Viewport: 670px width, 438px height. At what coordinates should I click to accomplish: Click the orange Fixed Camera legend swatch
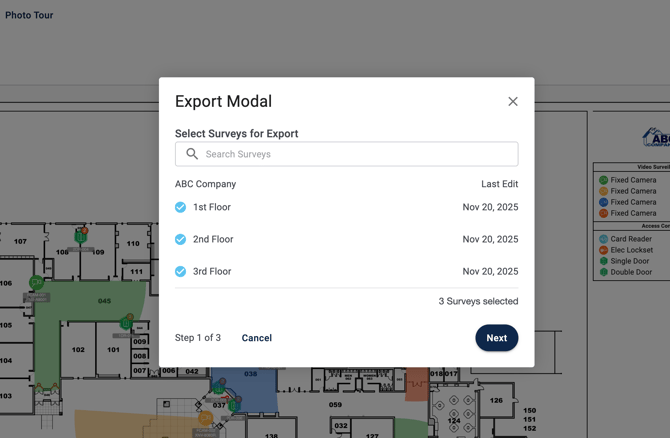(x=604, y=213)
